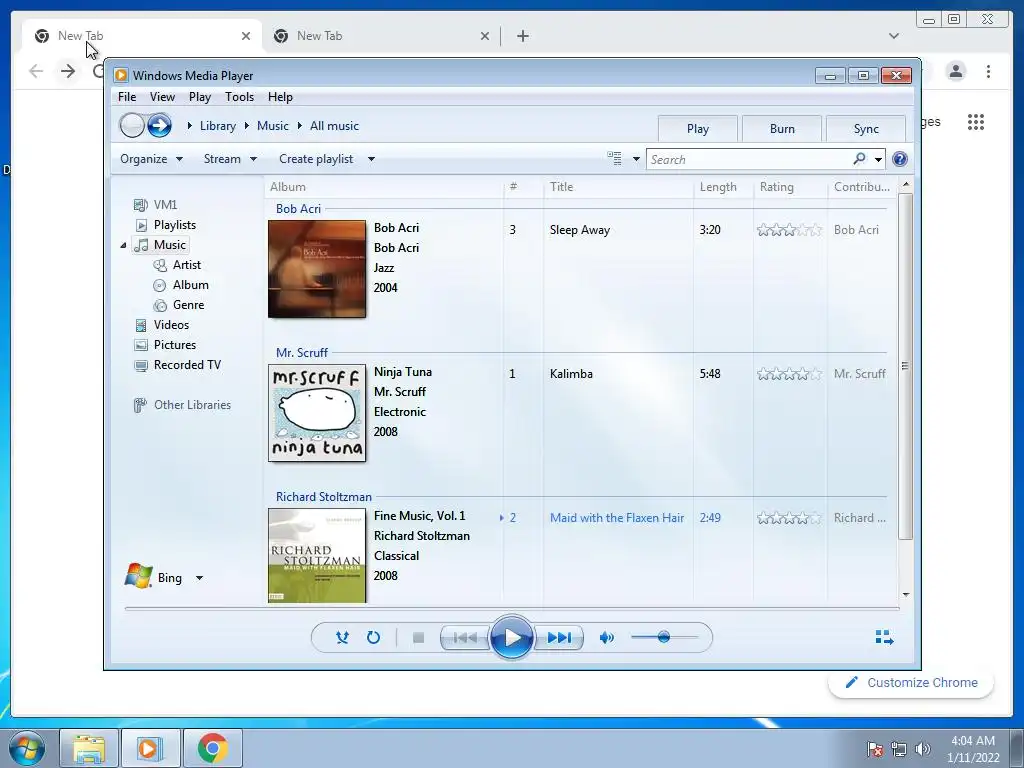Click the seek bar above player controls
1024x768 pixels.
point(512,608)
